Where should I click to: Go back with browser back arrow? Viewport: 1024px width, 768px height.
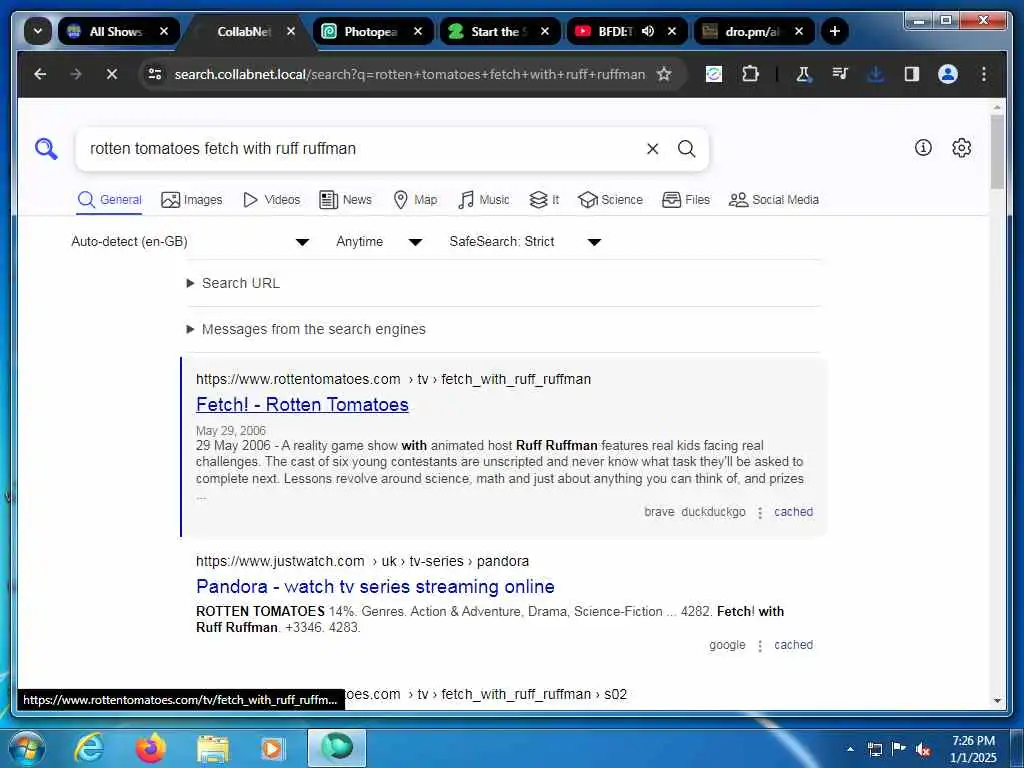click(40, 74)
